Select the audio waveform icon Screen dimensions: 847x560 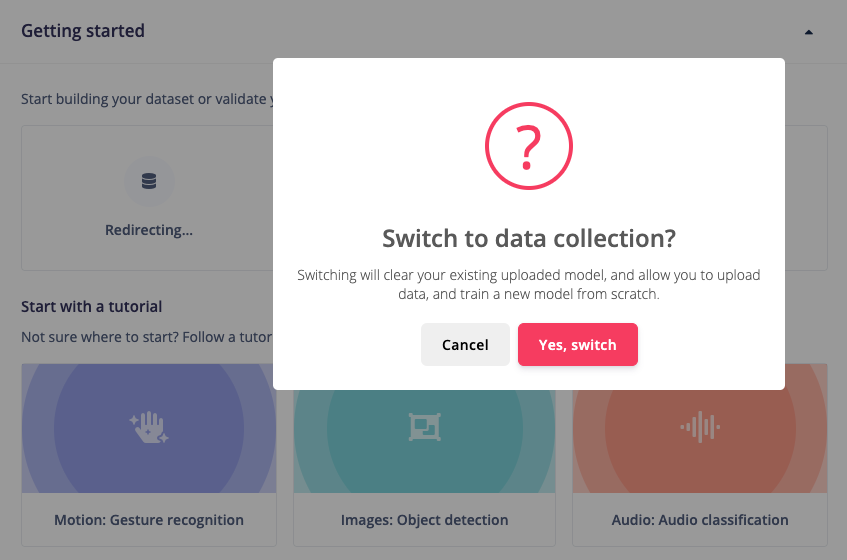(x=700, y=427)
